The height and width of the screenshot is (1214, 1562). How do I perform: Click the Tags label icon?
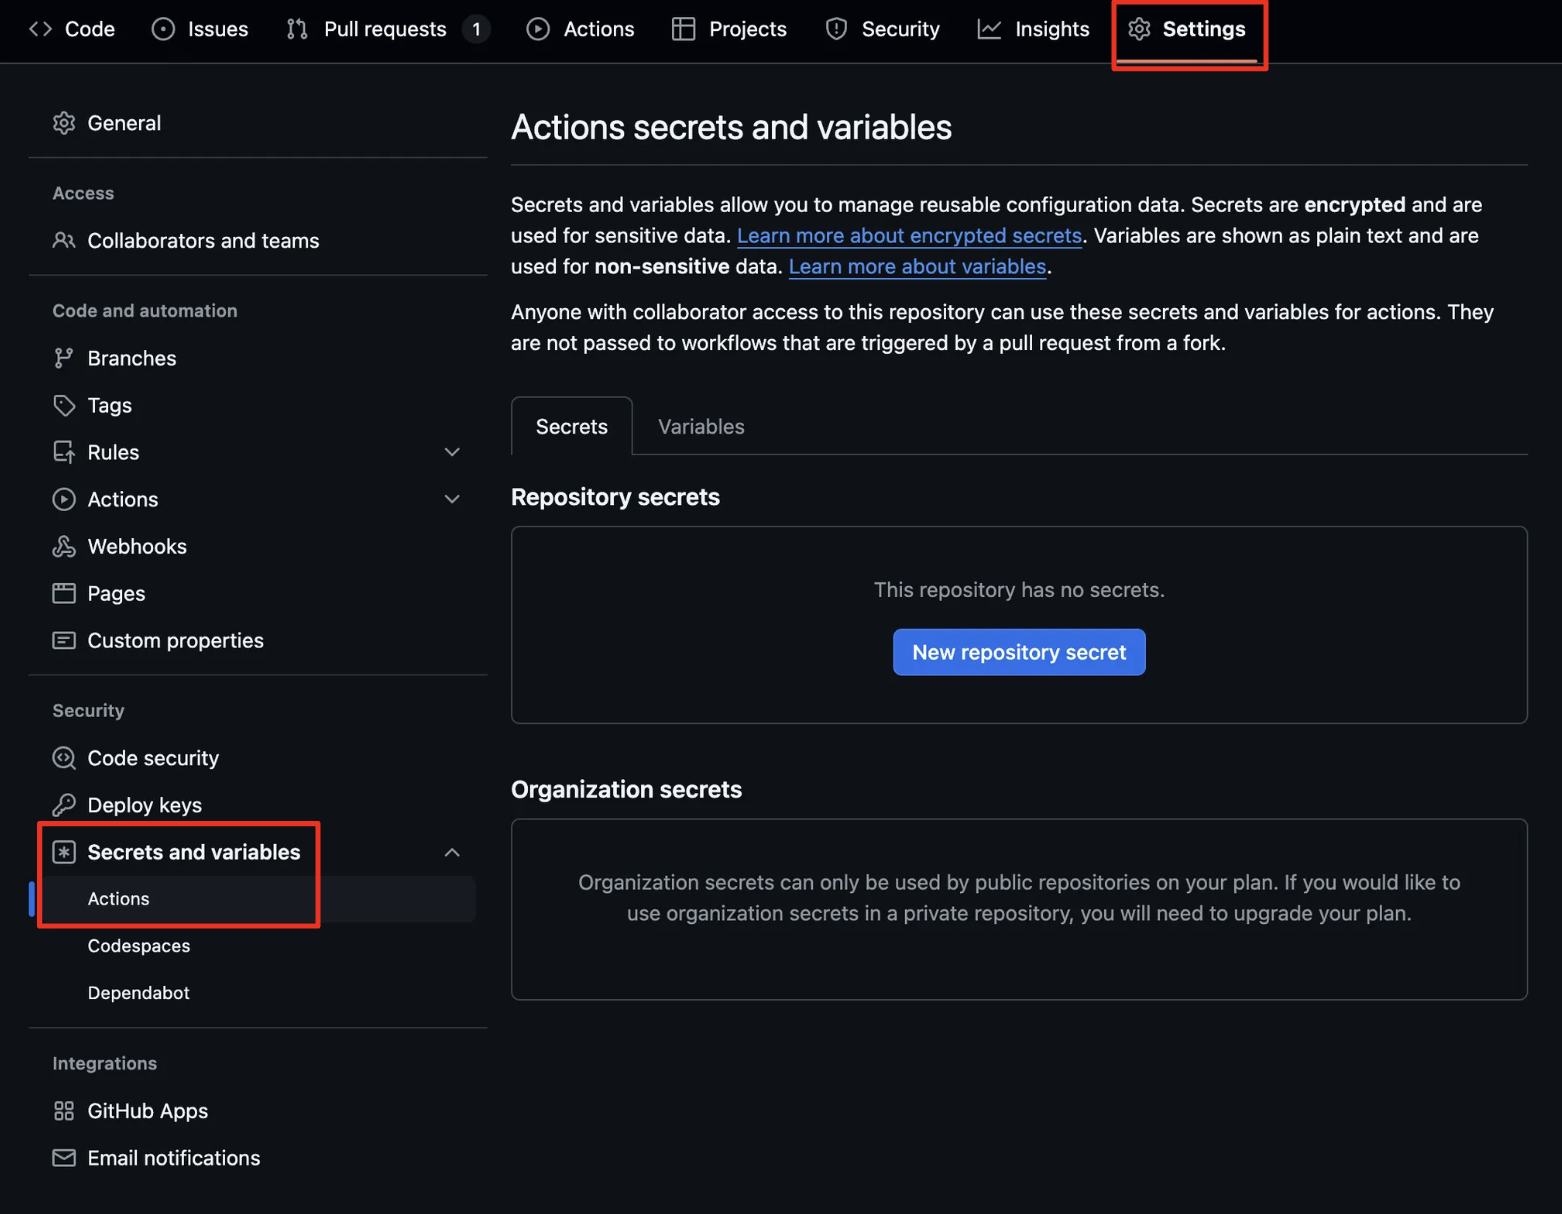click(x=64, y=405)
